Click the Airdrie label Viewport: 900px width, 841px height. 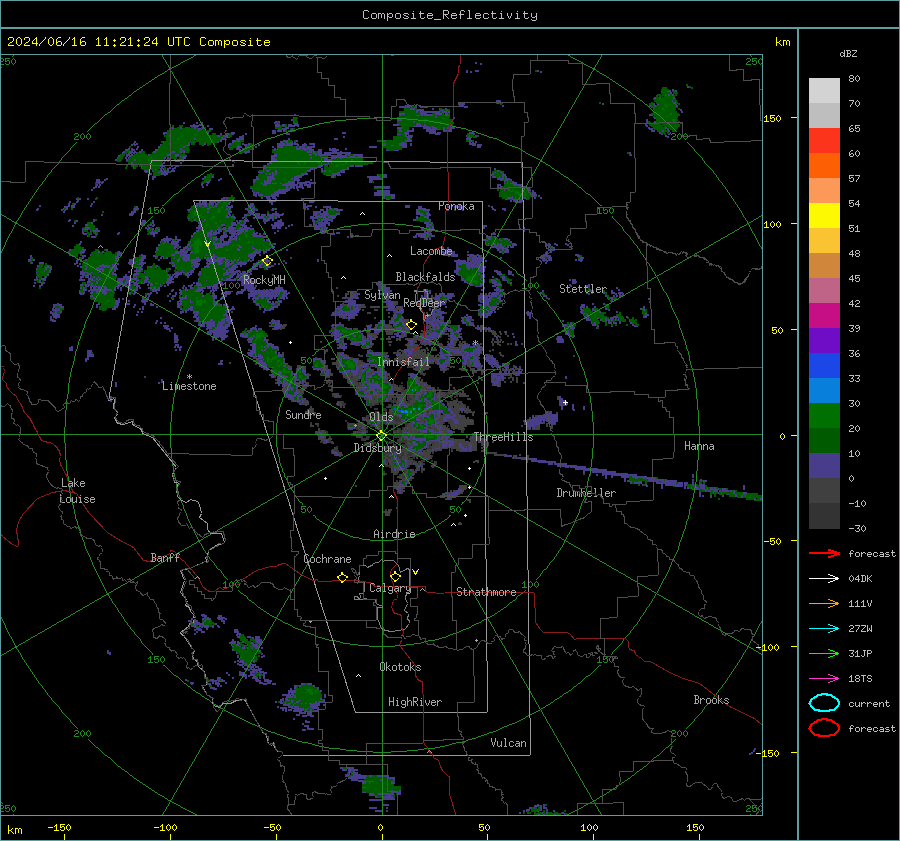(394, 534)
